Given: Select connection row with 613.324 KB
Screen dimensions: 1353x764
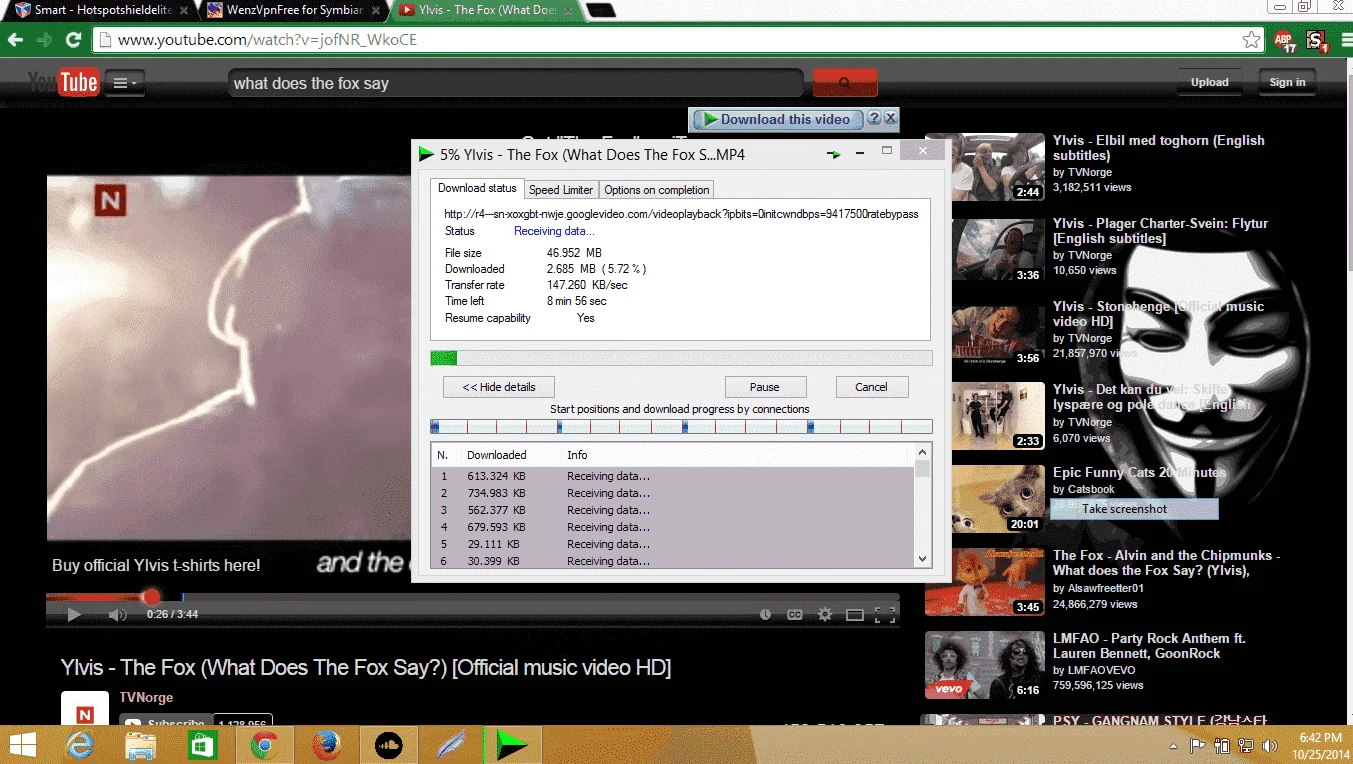Looking at the screenshot, I should [673, 476].
